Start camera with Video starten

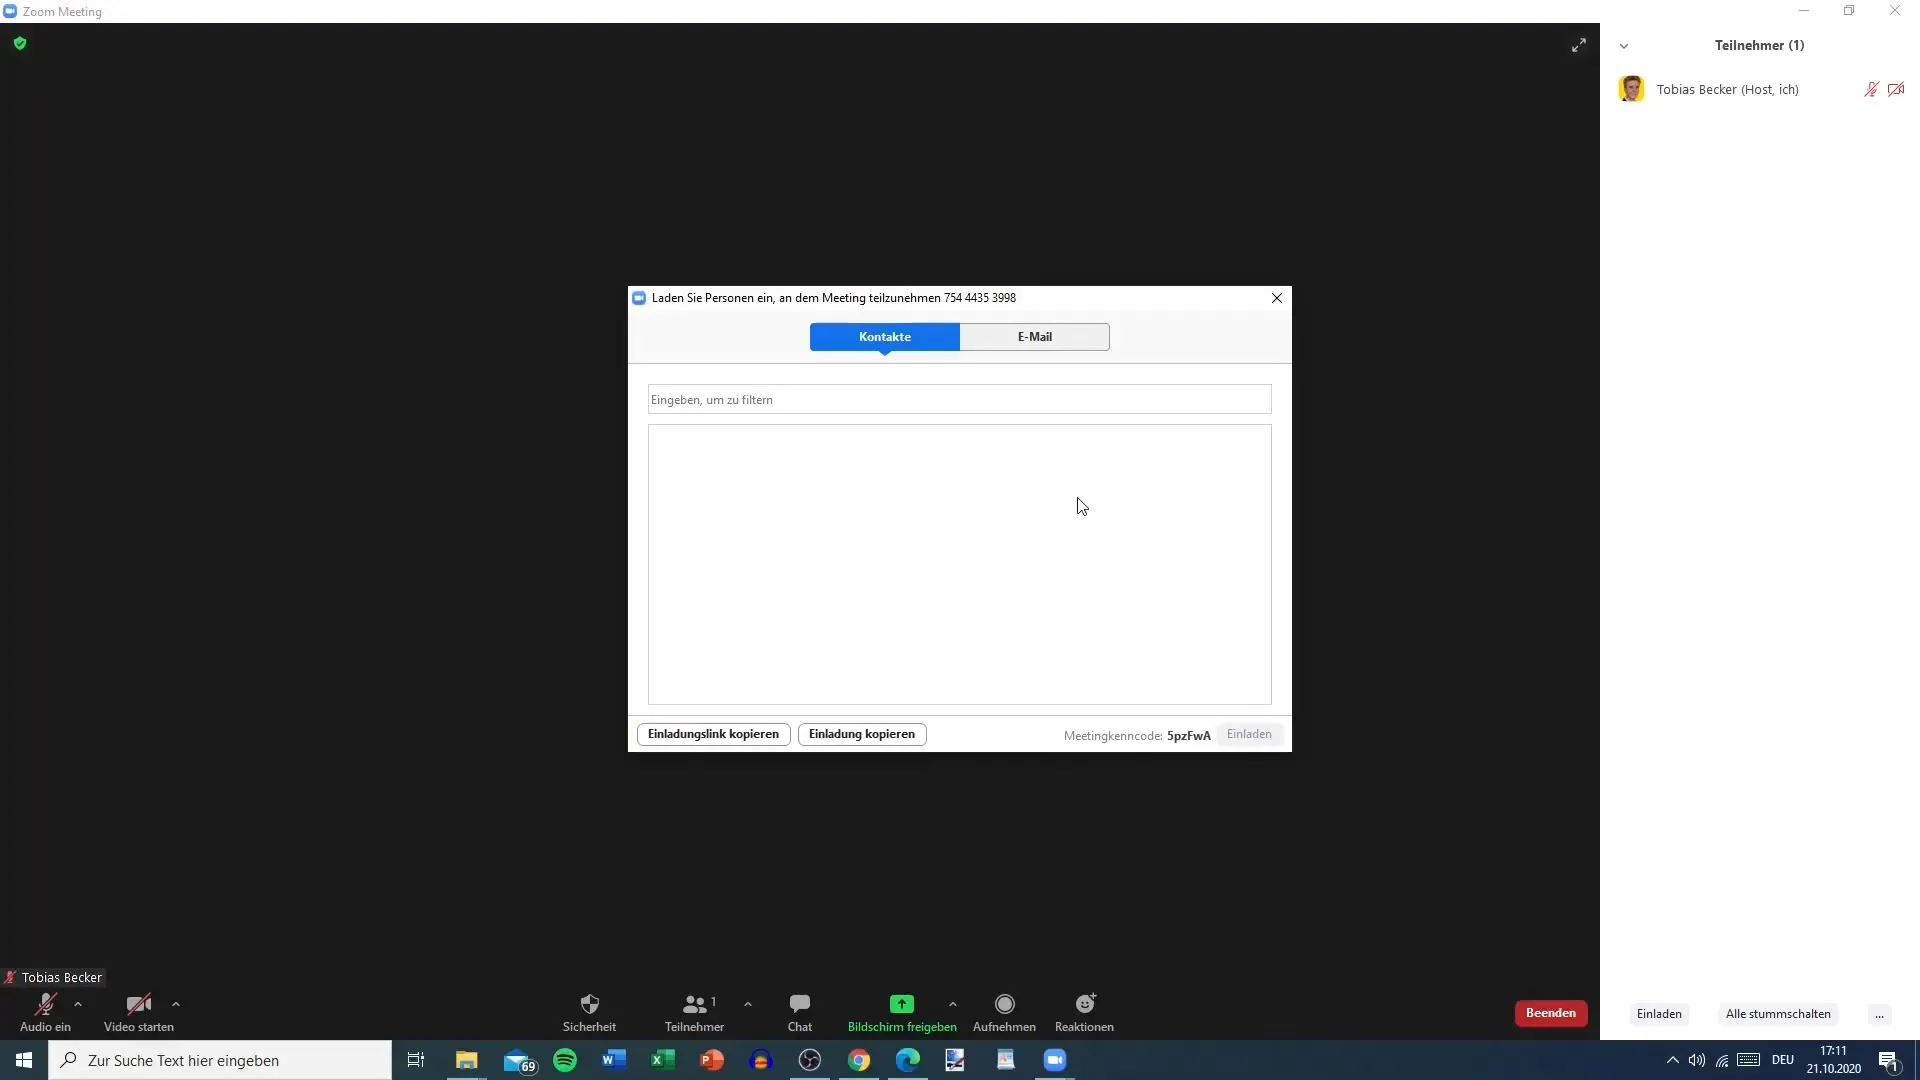click(138, 1012)
